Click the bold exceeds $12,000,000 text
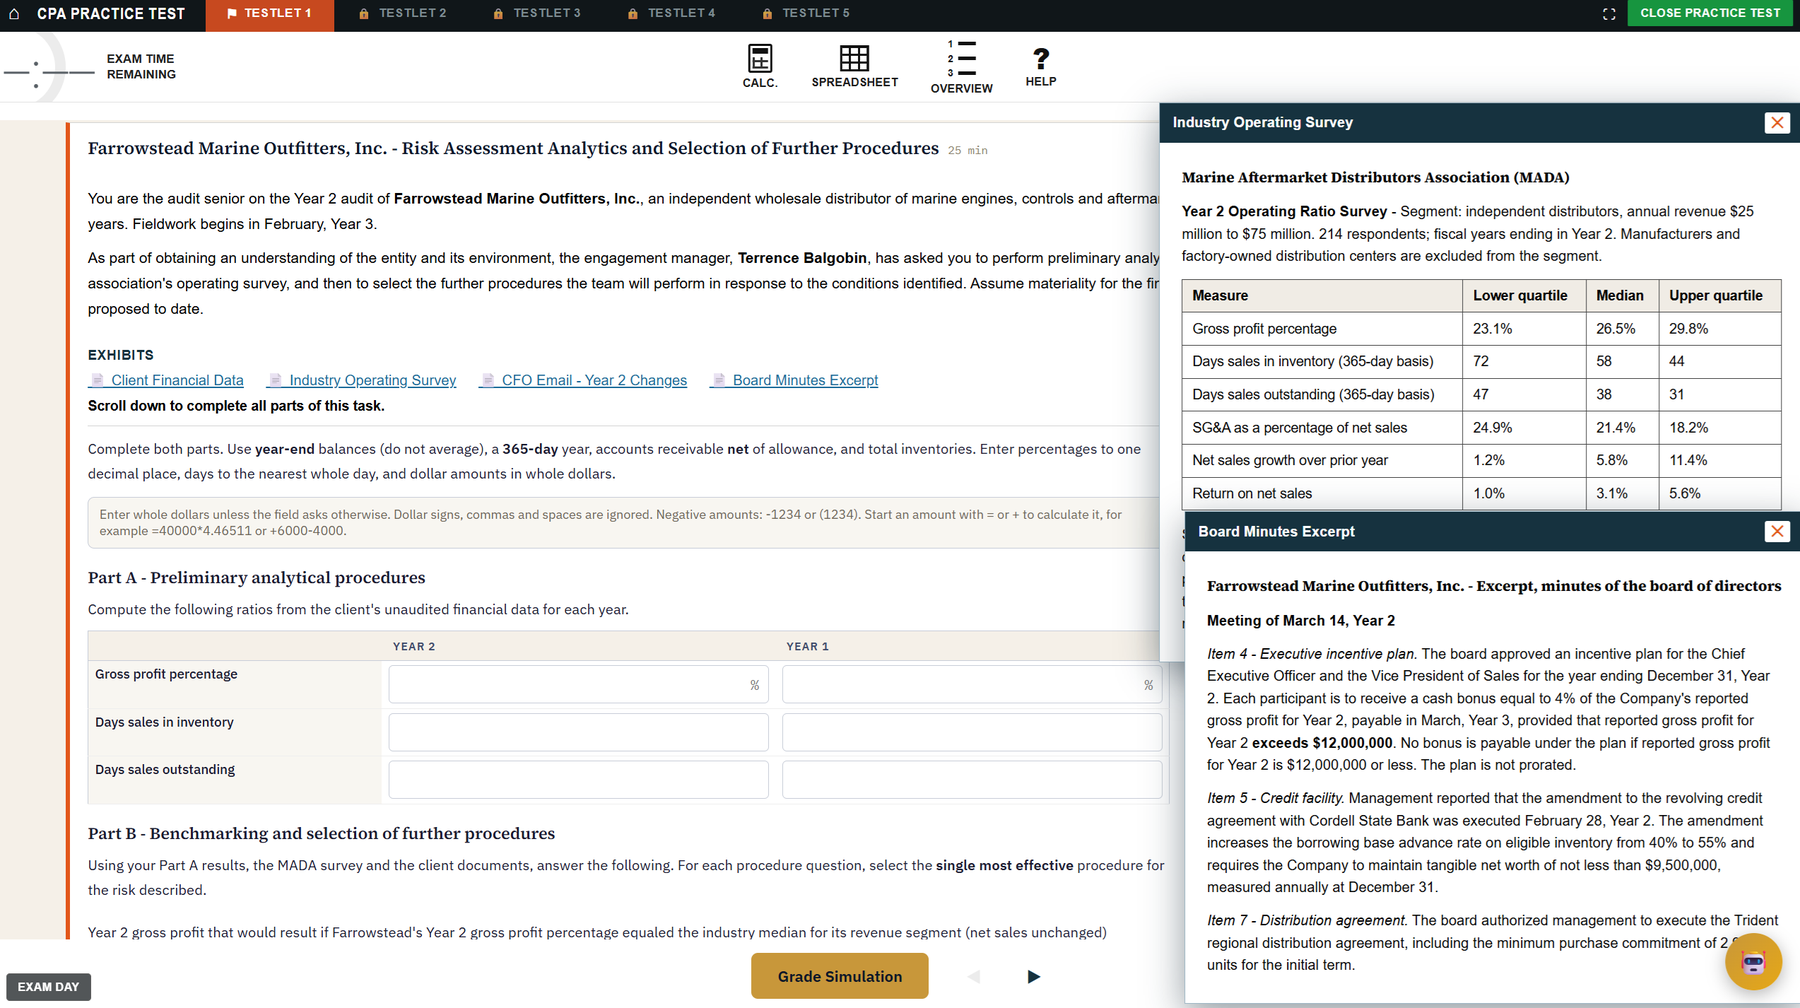This screenshot has height=1008, width=1800. coord(1322,743)
